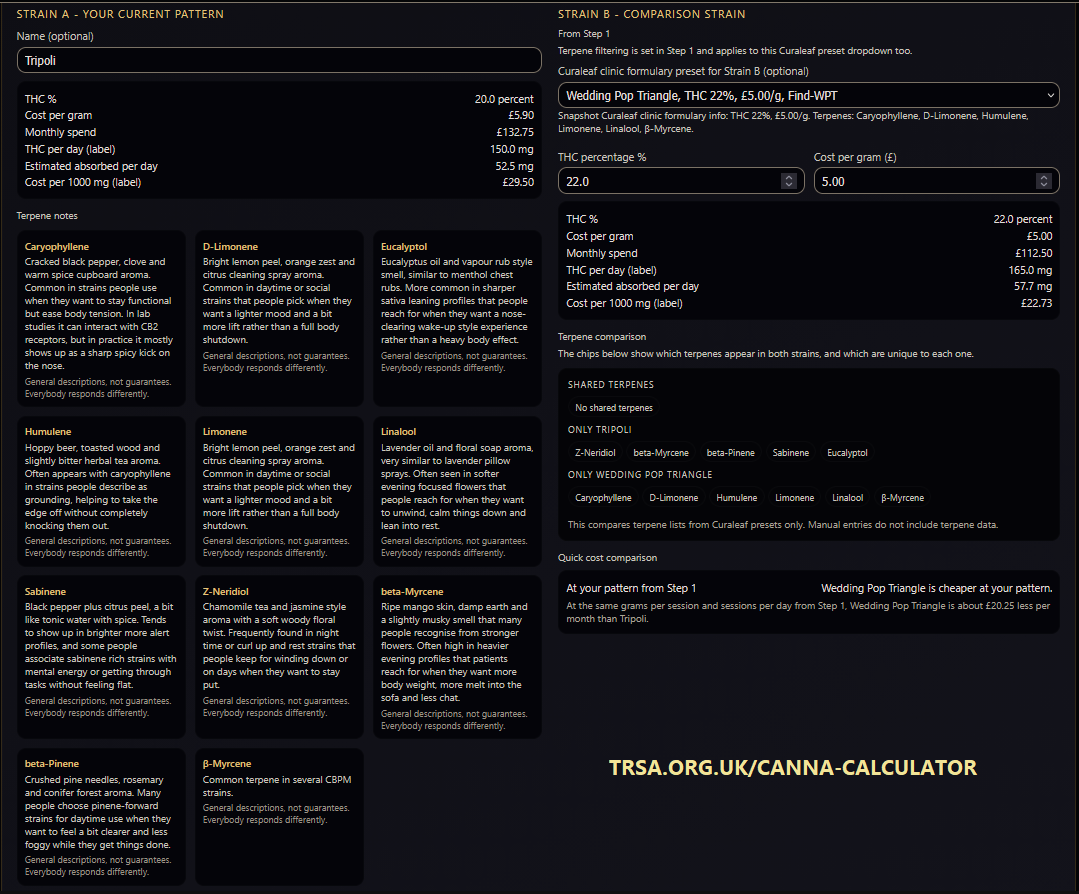Click the Sabinene chip under Only Tripoli
This screenshot has height=894, width=1079.
(x=791, y=453)
